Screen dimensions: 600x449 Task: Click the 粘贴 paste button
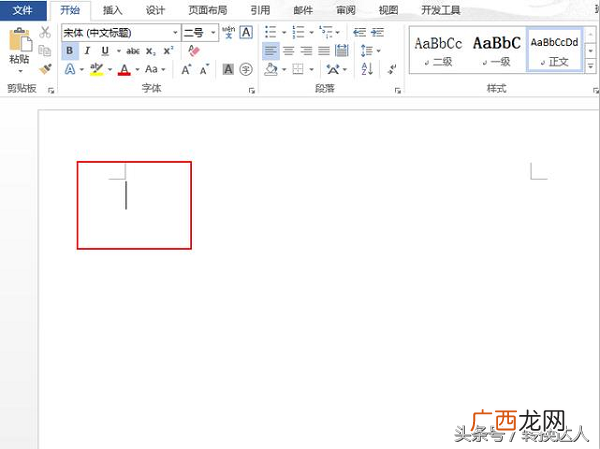19,50
